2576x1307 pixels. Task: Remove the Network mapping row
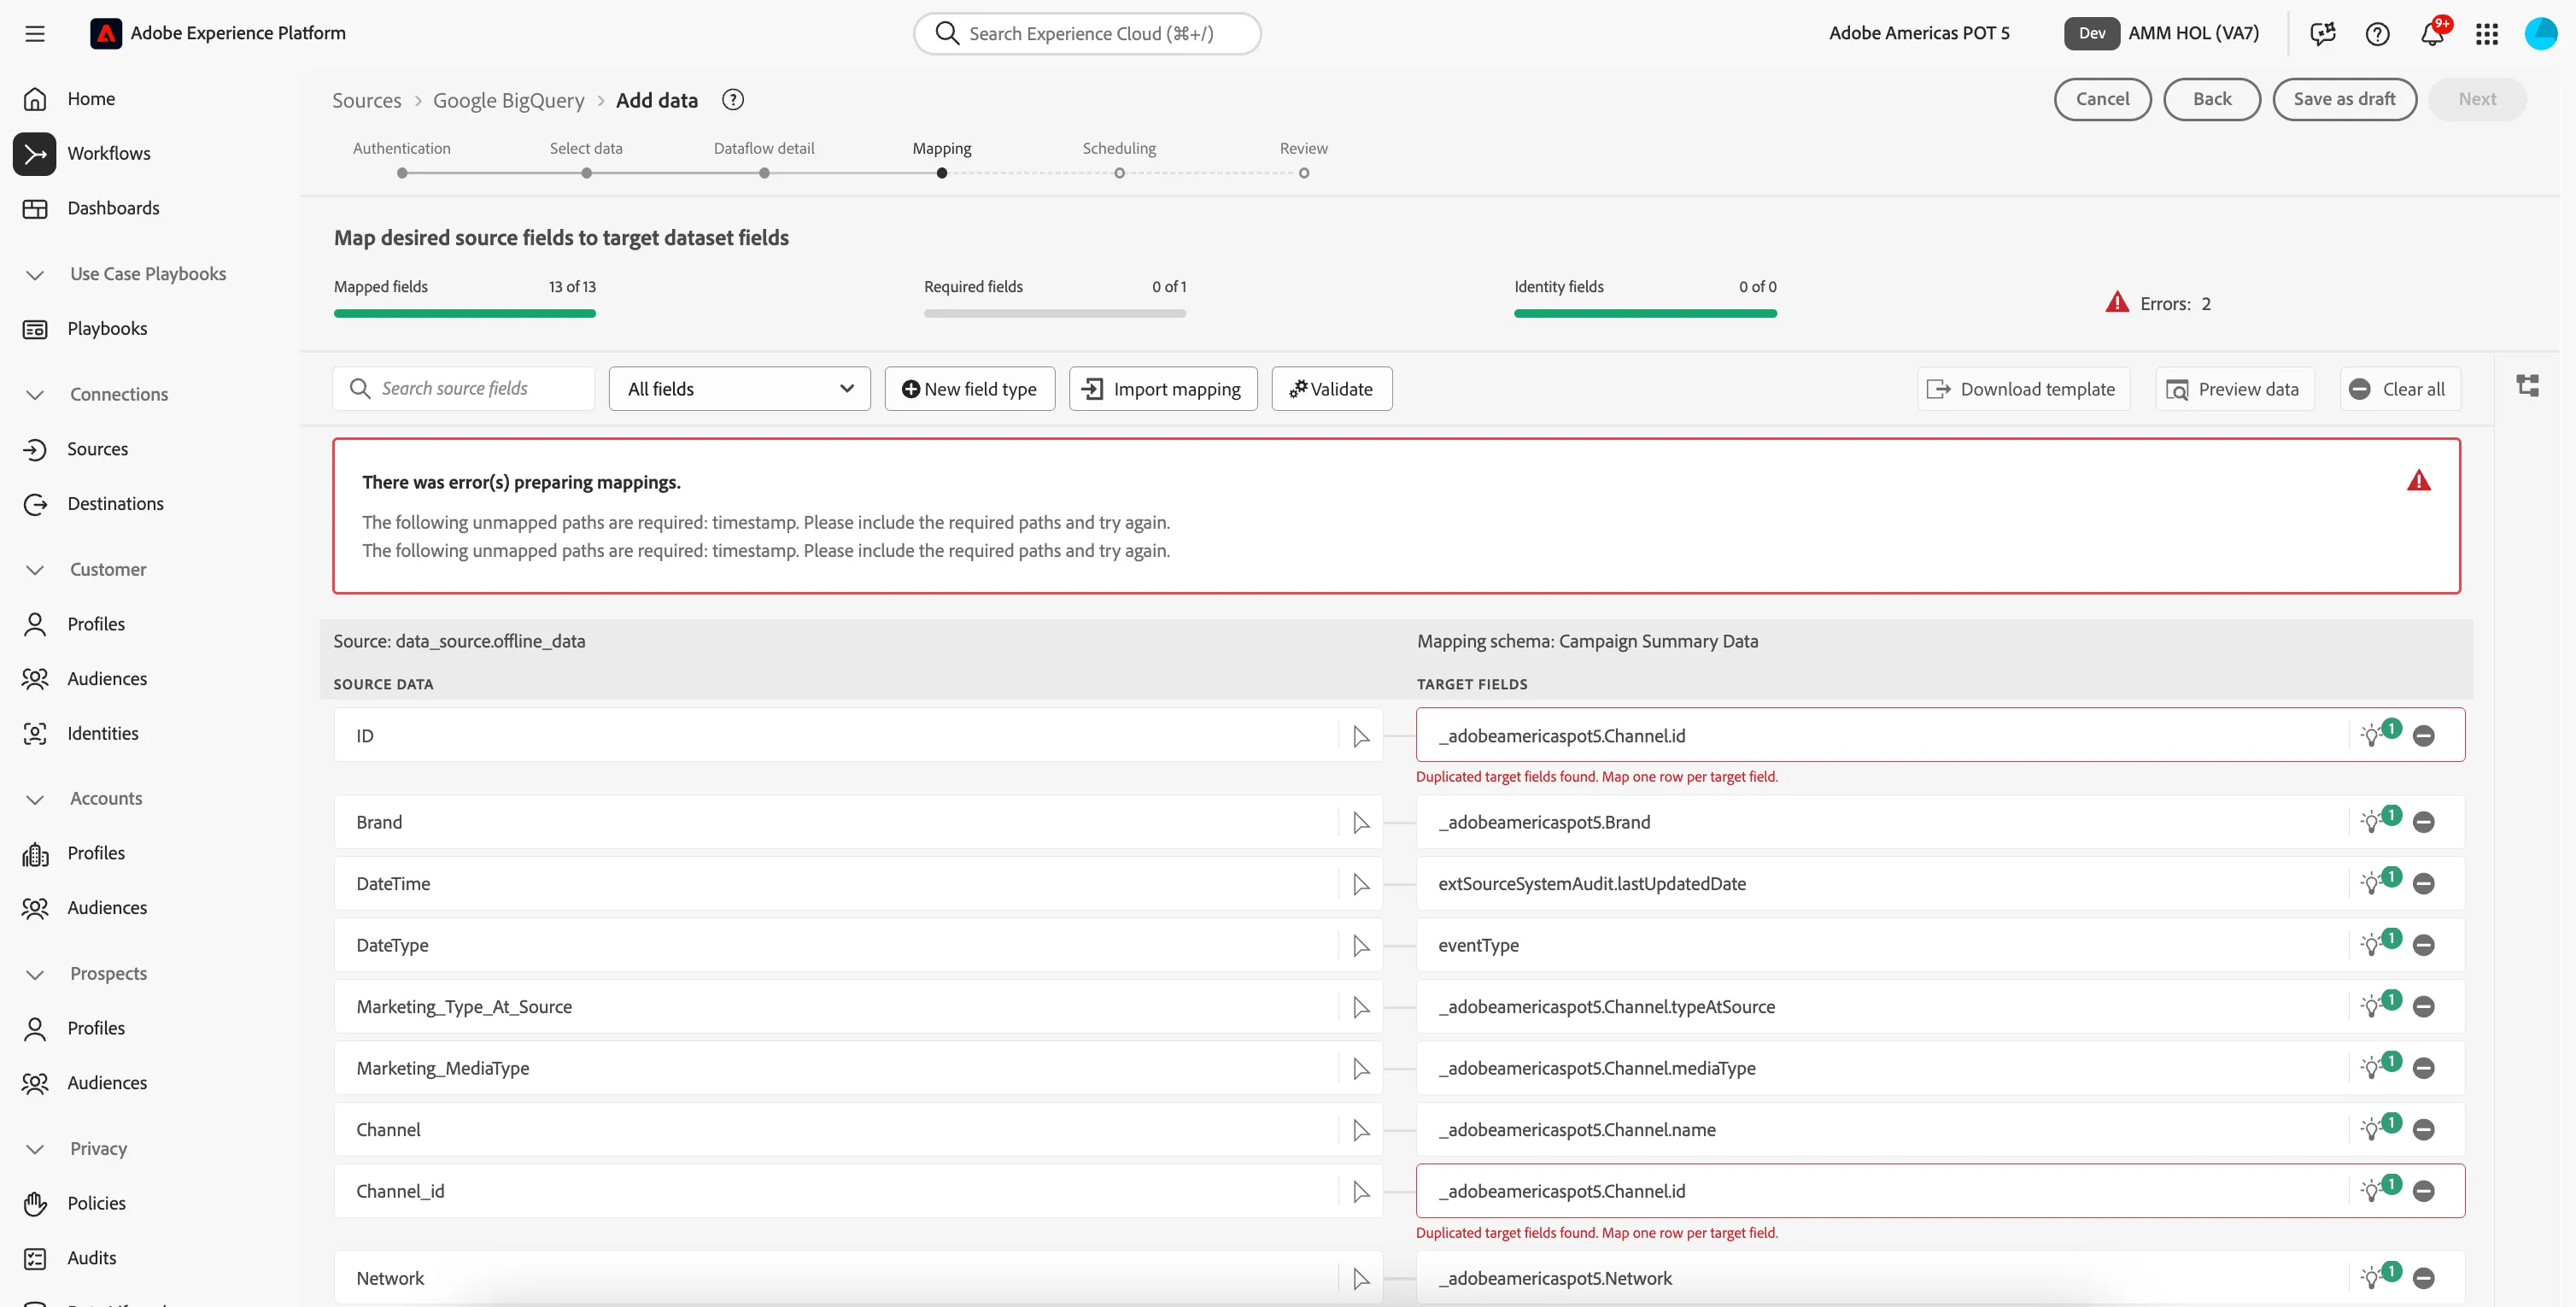2423,1277
